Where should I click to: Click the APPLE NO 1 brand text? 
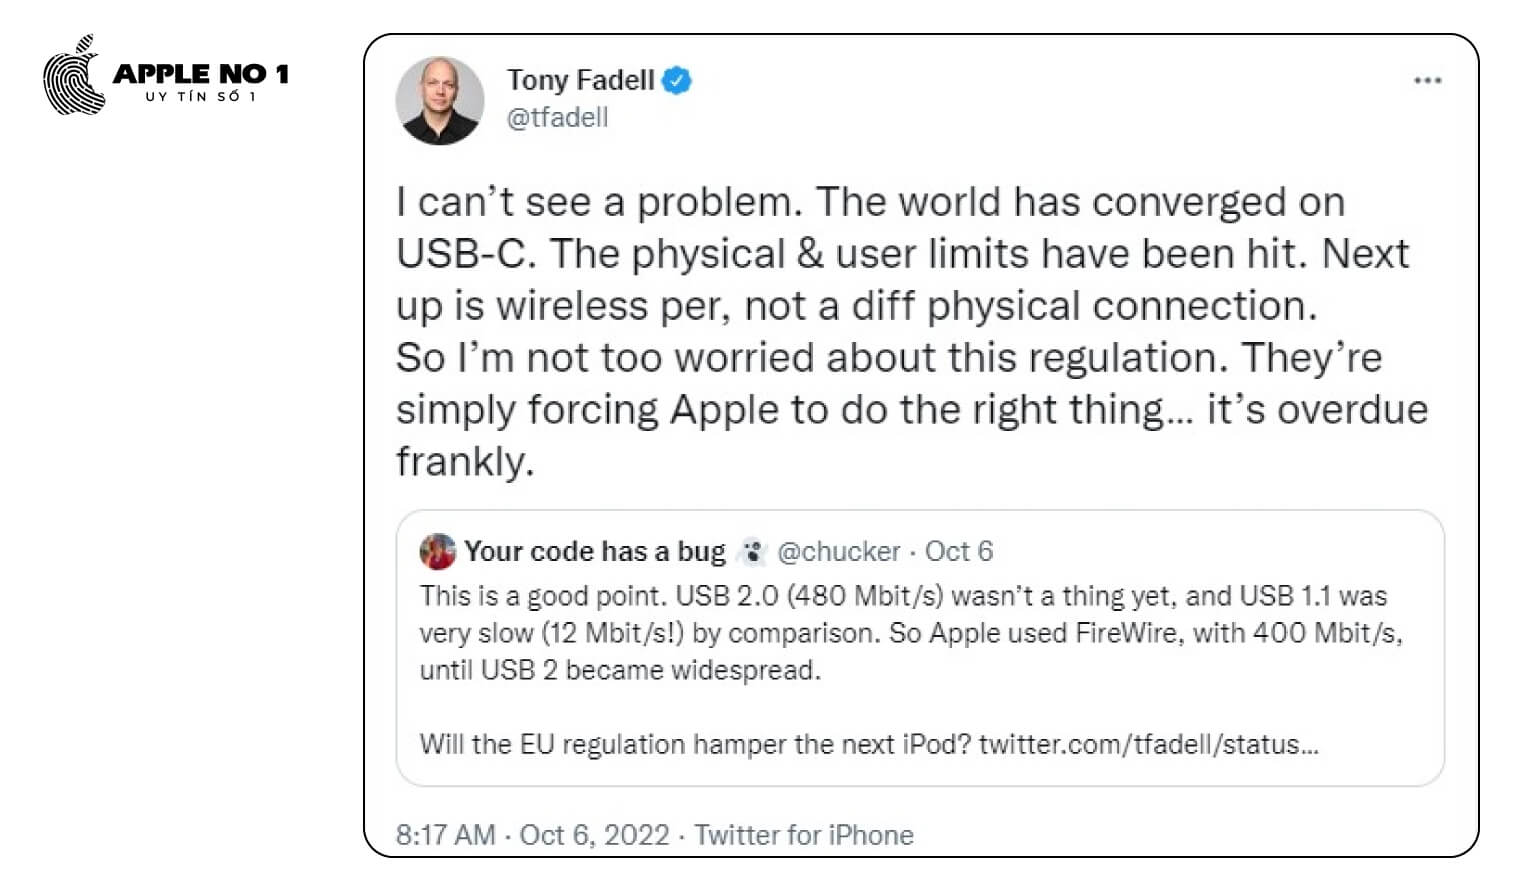pos(201,73)
